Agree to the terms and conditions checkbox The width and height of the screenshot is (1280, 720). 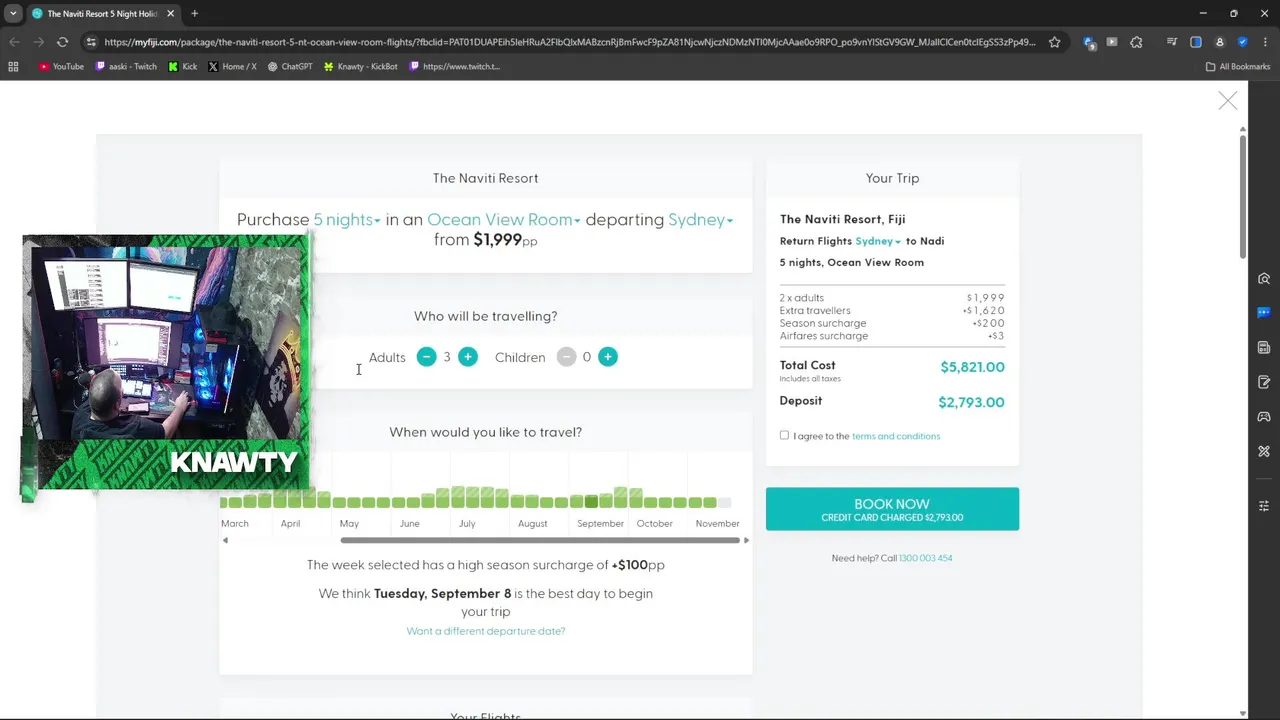click(x=784, y=435)
